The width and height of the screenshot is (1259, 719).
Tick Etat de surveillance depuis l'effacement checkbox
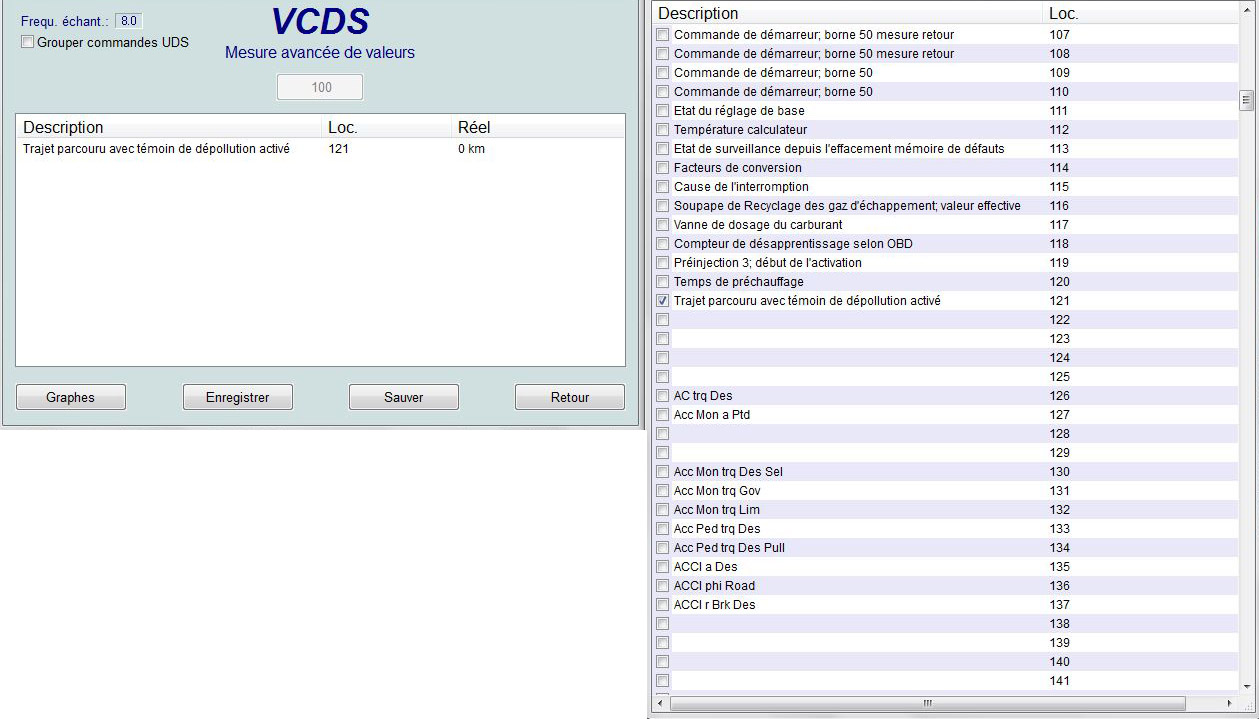click(x=662, y=148)
